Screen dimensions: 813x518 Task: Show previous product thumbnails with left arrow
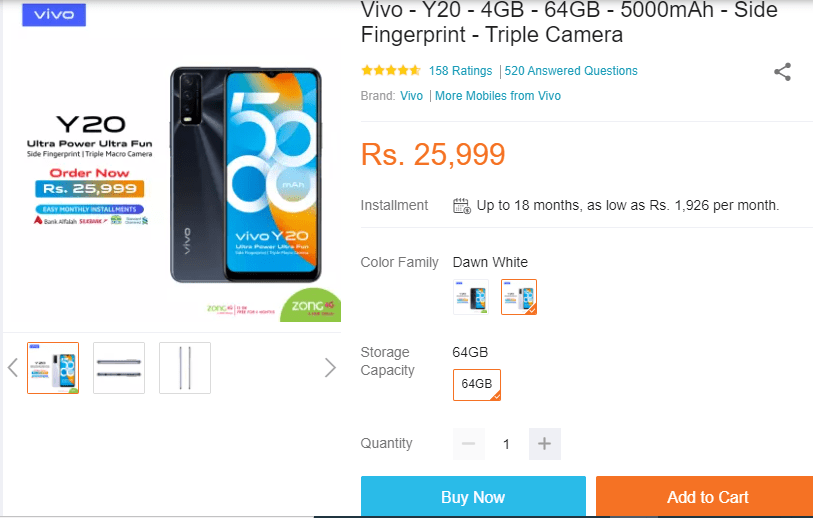pyautogui.click(x=13, y=367)
